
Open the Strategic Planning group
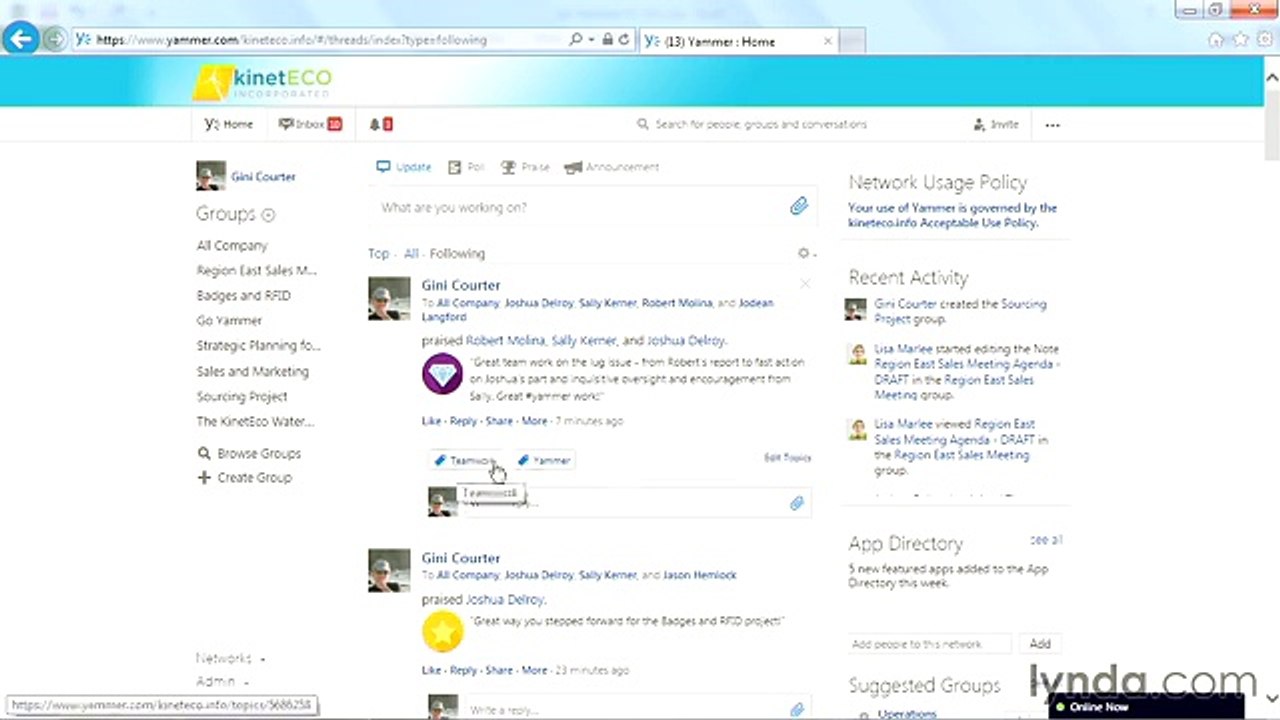258,346
